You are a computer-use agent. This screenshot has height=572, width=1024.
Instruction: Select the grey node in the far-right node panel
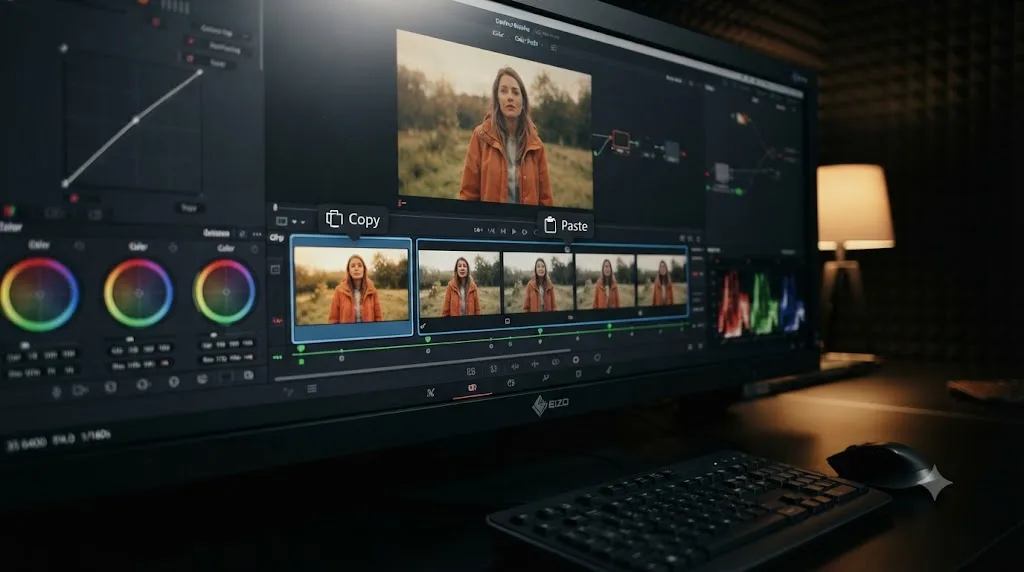point(722,172)
